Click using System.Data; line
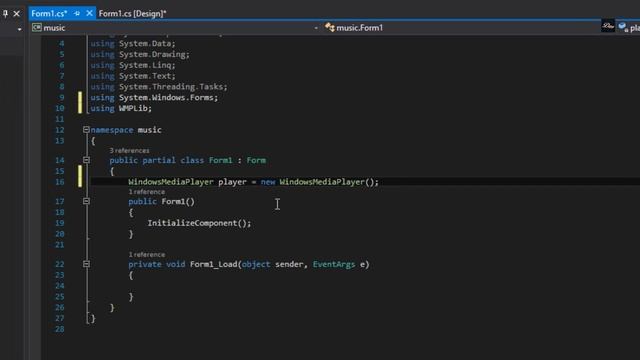640x360 pixels. [133, 43]
